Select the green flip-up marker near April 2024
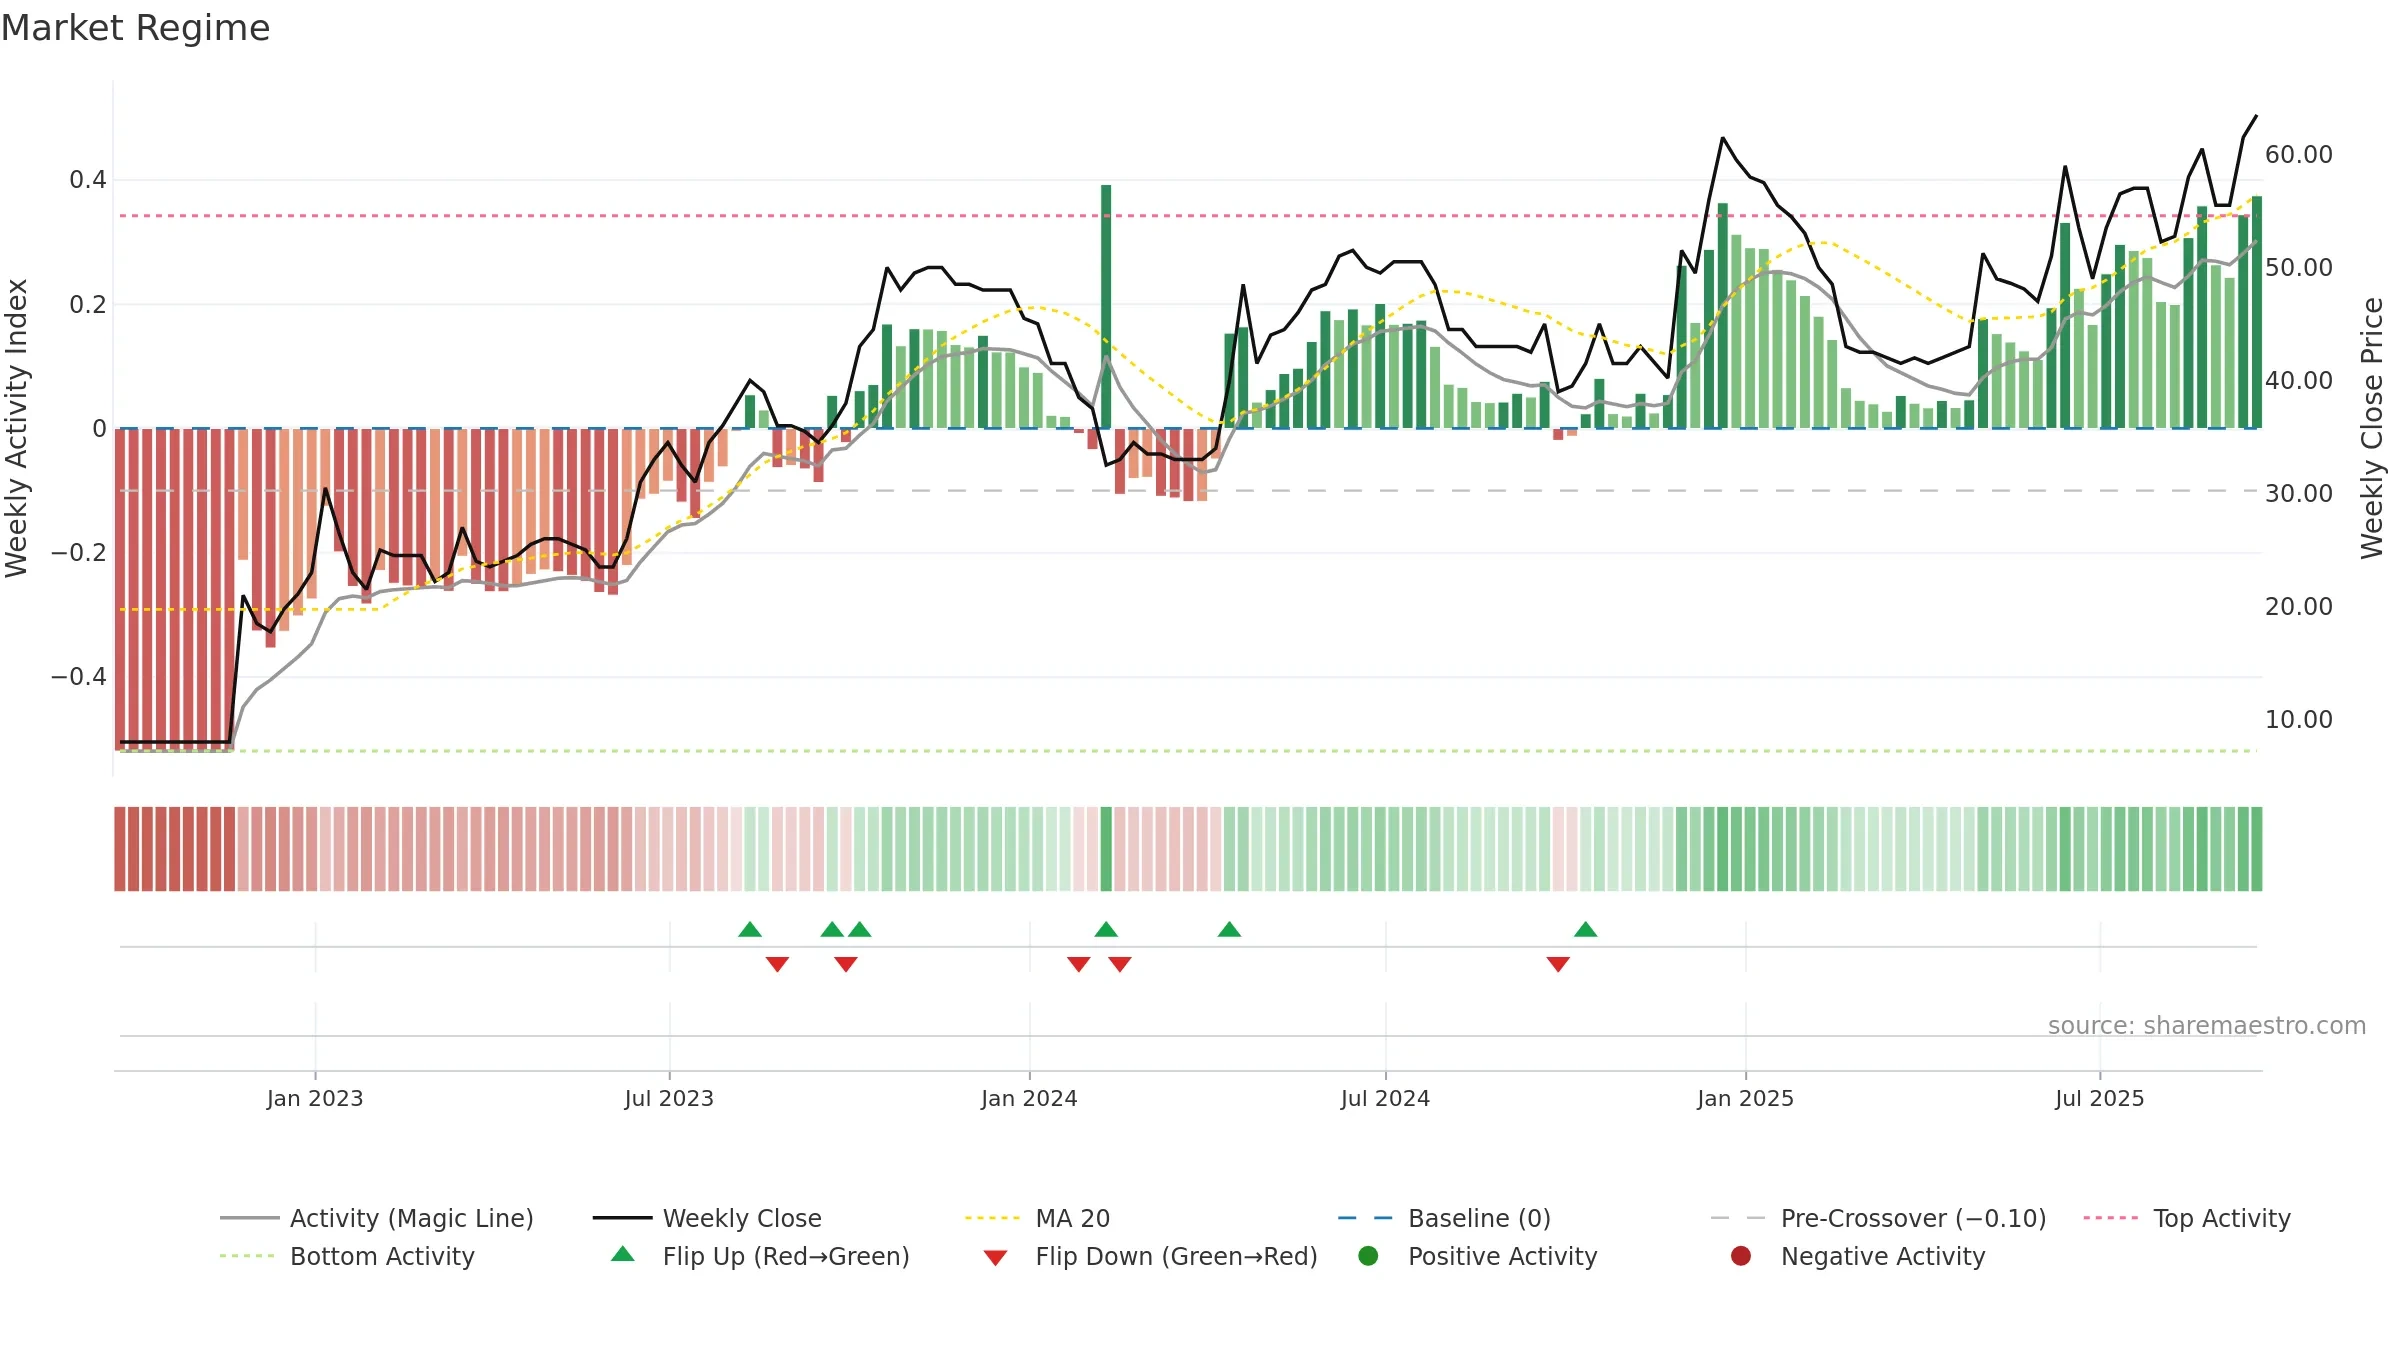 pos(1229,929)
